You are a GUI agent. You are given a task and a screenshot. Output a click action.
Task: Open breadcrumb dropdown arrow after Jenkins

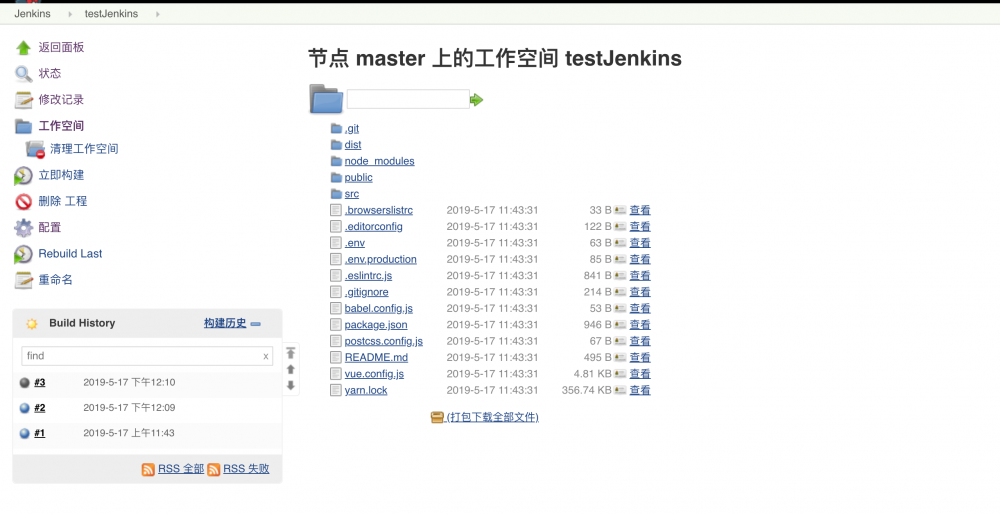point(70,14)
